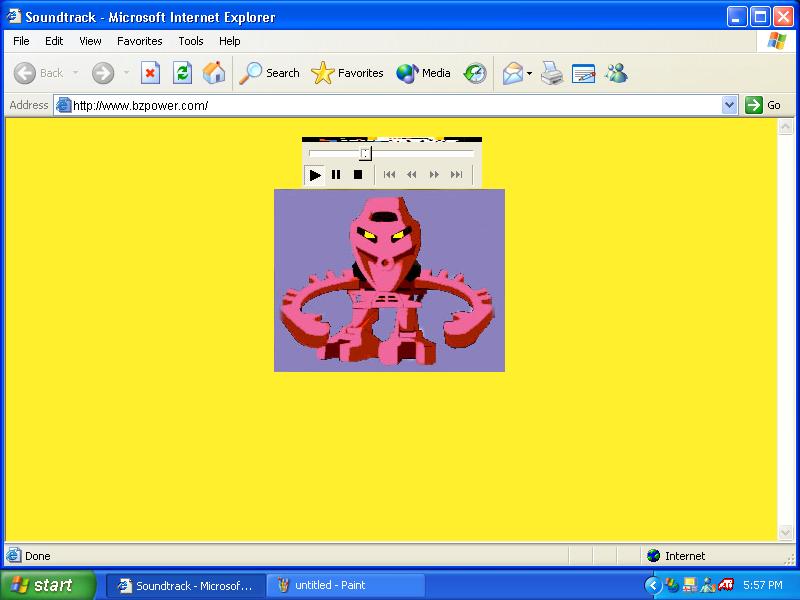Click the Forward navigation arrow
The image size is (800, 600).
tap(103, 73)
